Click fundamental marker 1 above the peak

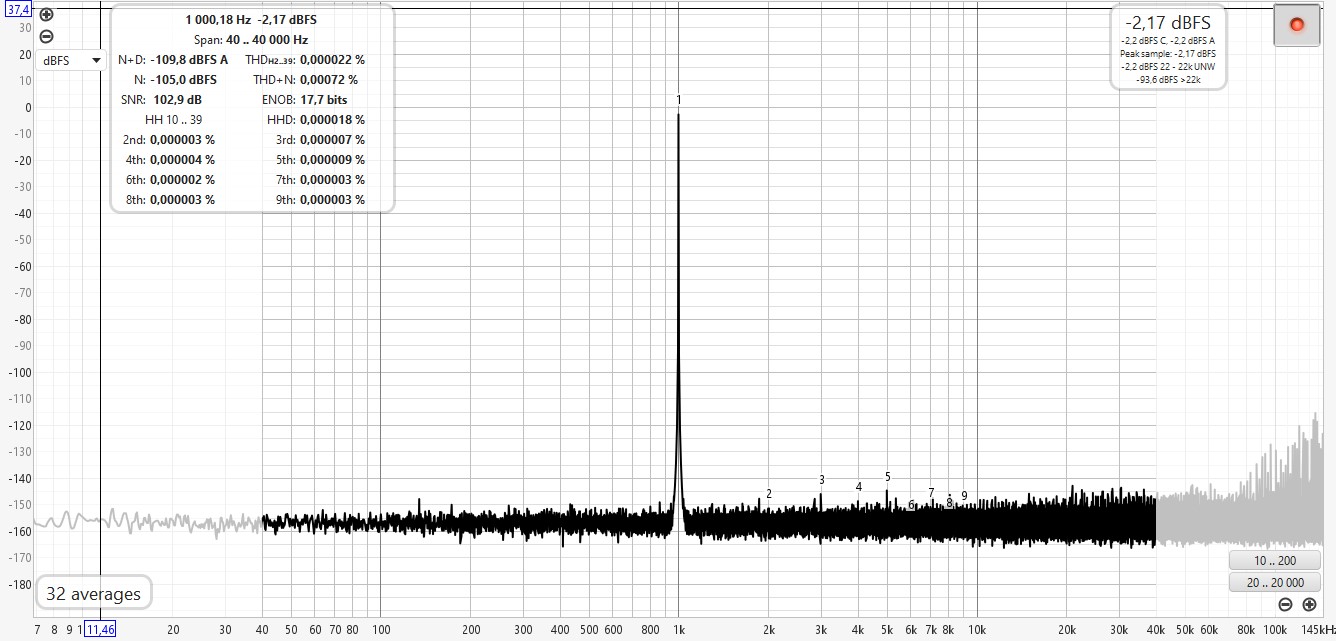pos(678,100)
